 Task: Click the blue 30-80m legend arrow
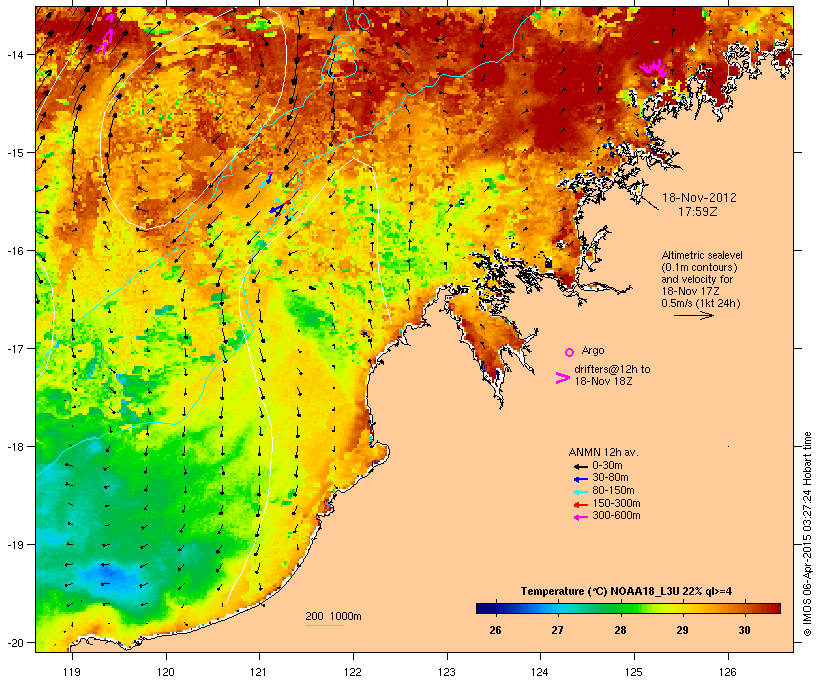580,479
